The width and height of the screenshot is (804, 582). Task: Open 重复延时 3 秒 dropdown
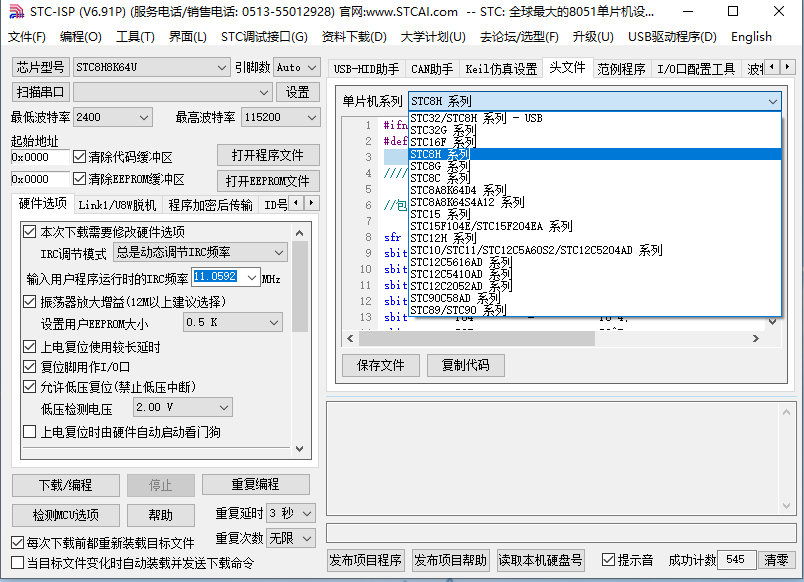[291, 513]
